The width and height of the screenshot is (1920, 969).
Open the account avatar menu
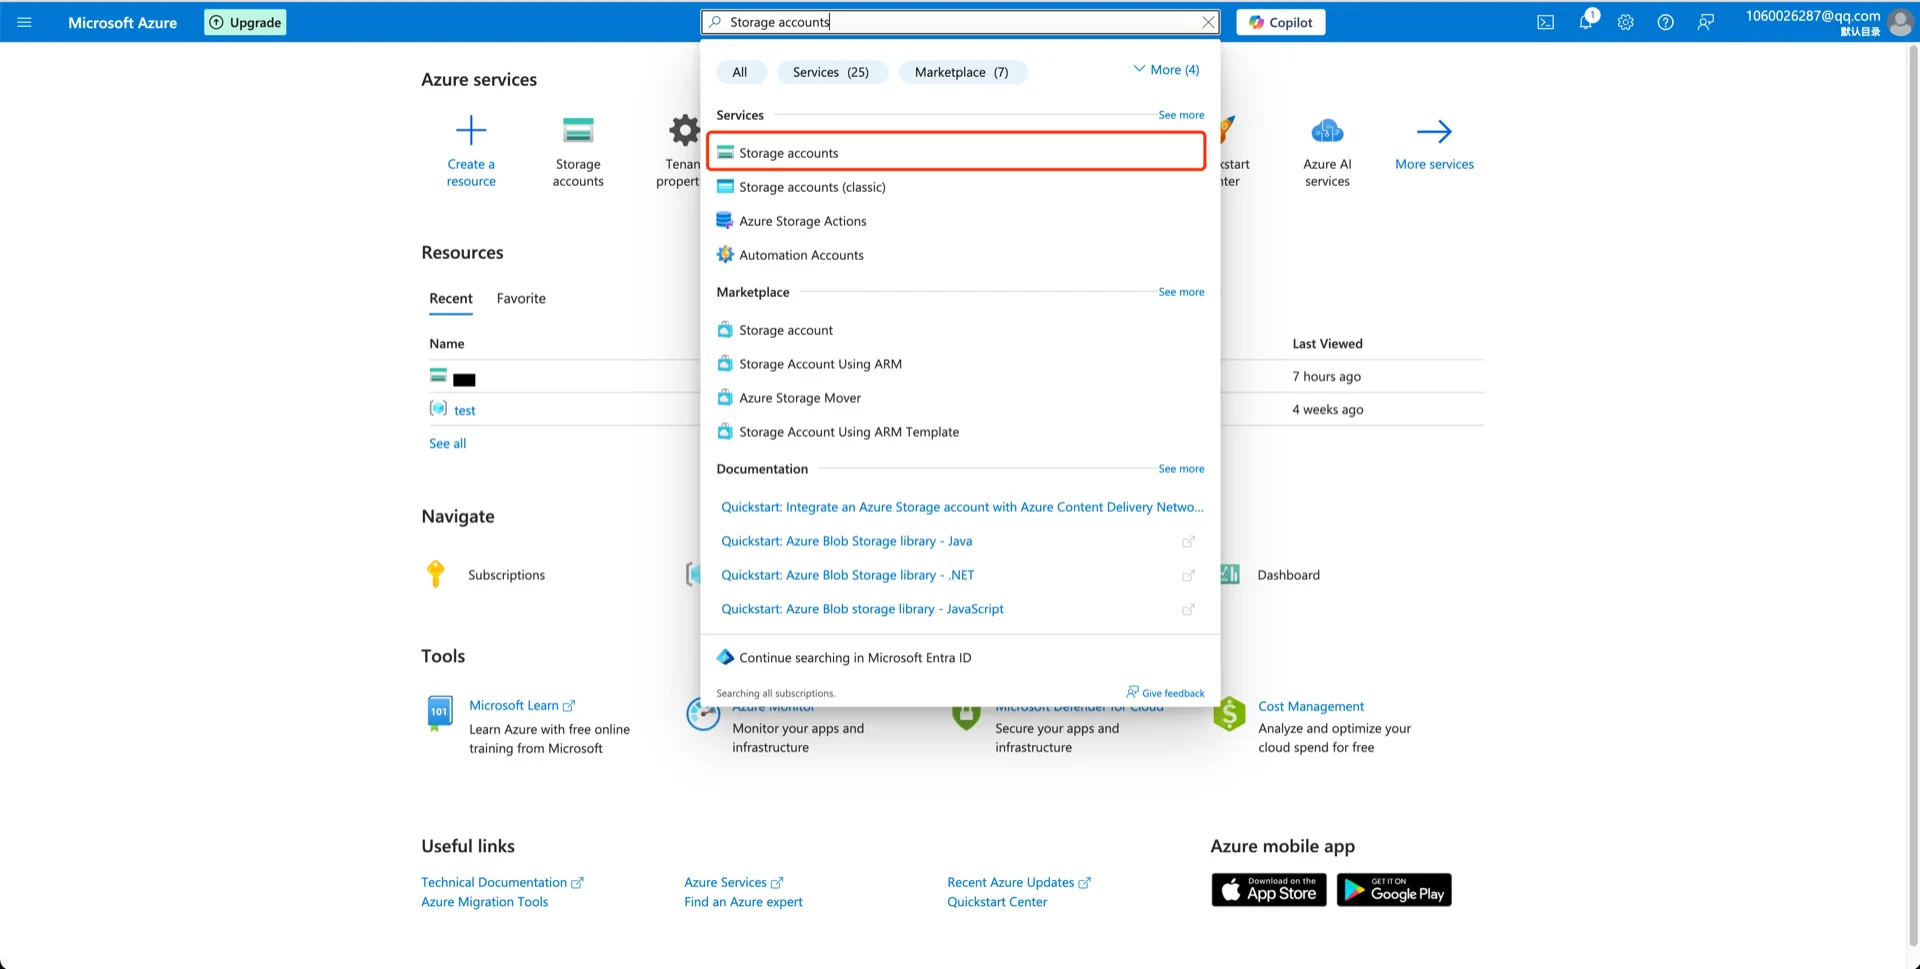pyautogui.click(x=1899, y=22)
